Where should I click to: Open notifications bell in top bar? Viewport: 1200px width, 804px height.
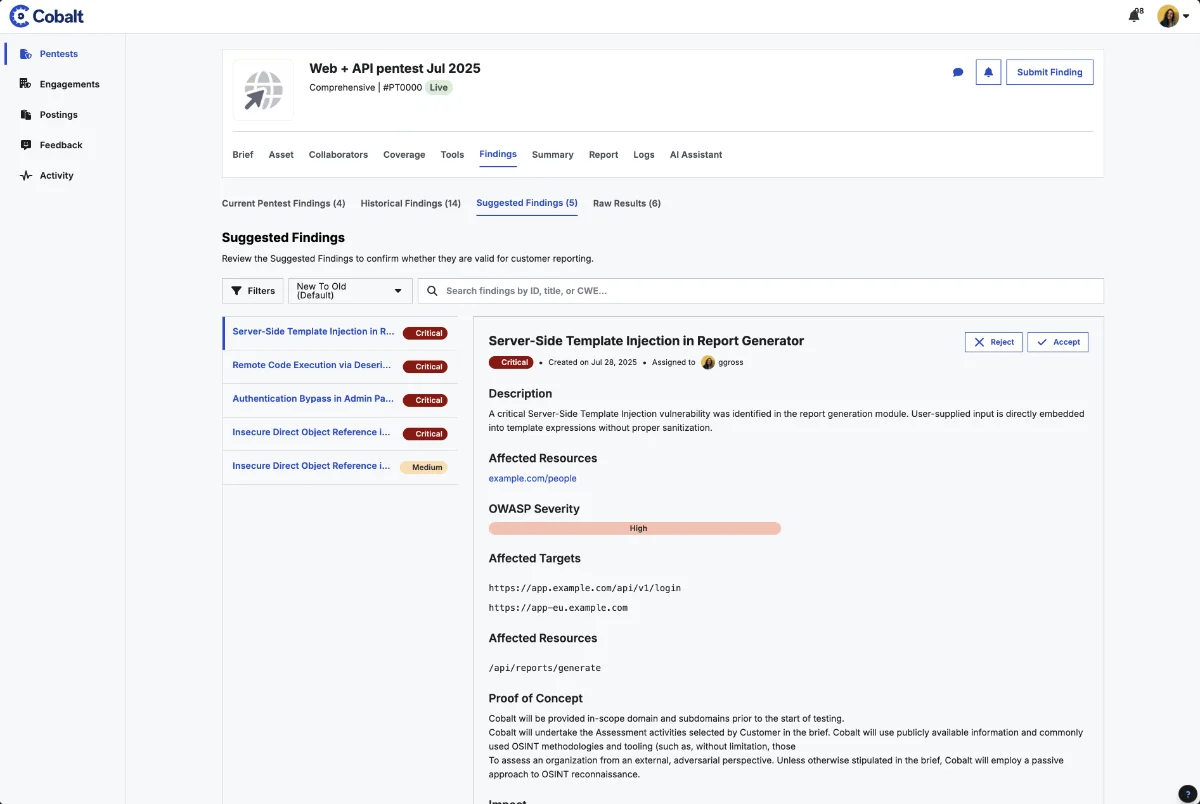coord(1134,16)
